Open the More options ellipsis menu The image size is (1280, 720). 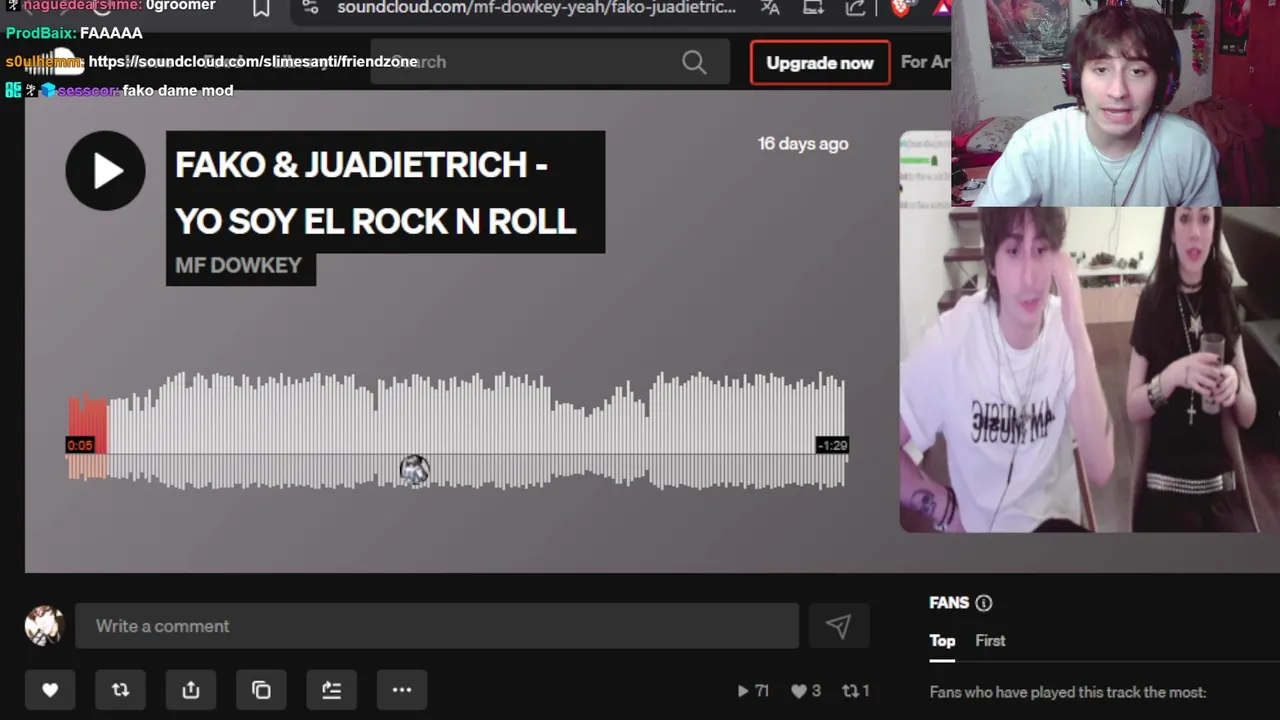(x=402, y=690)
